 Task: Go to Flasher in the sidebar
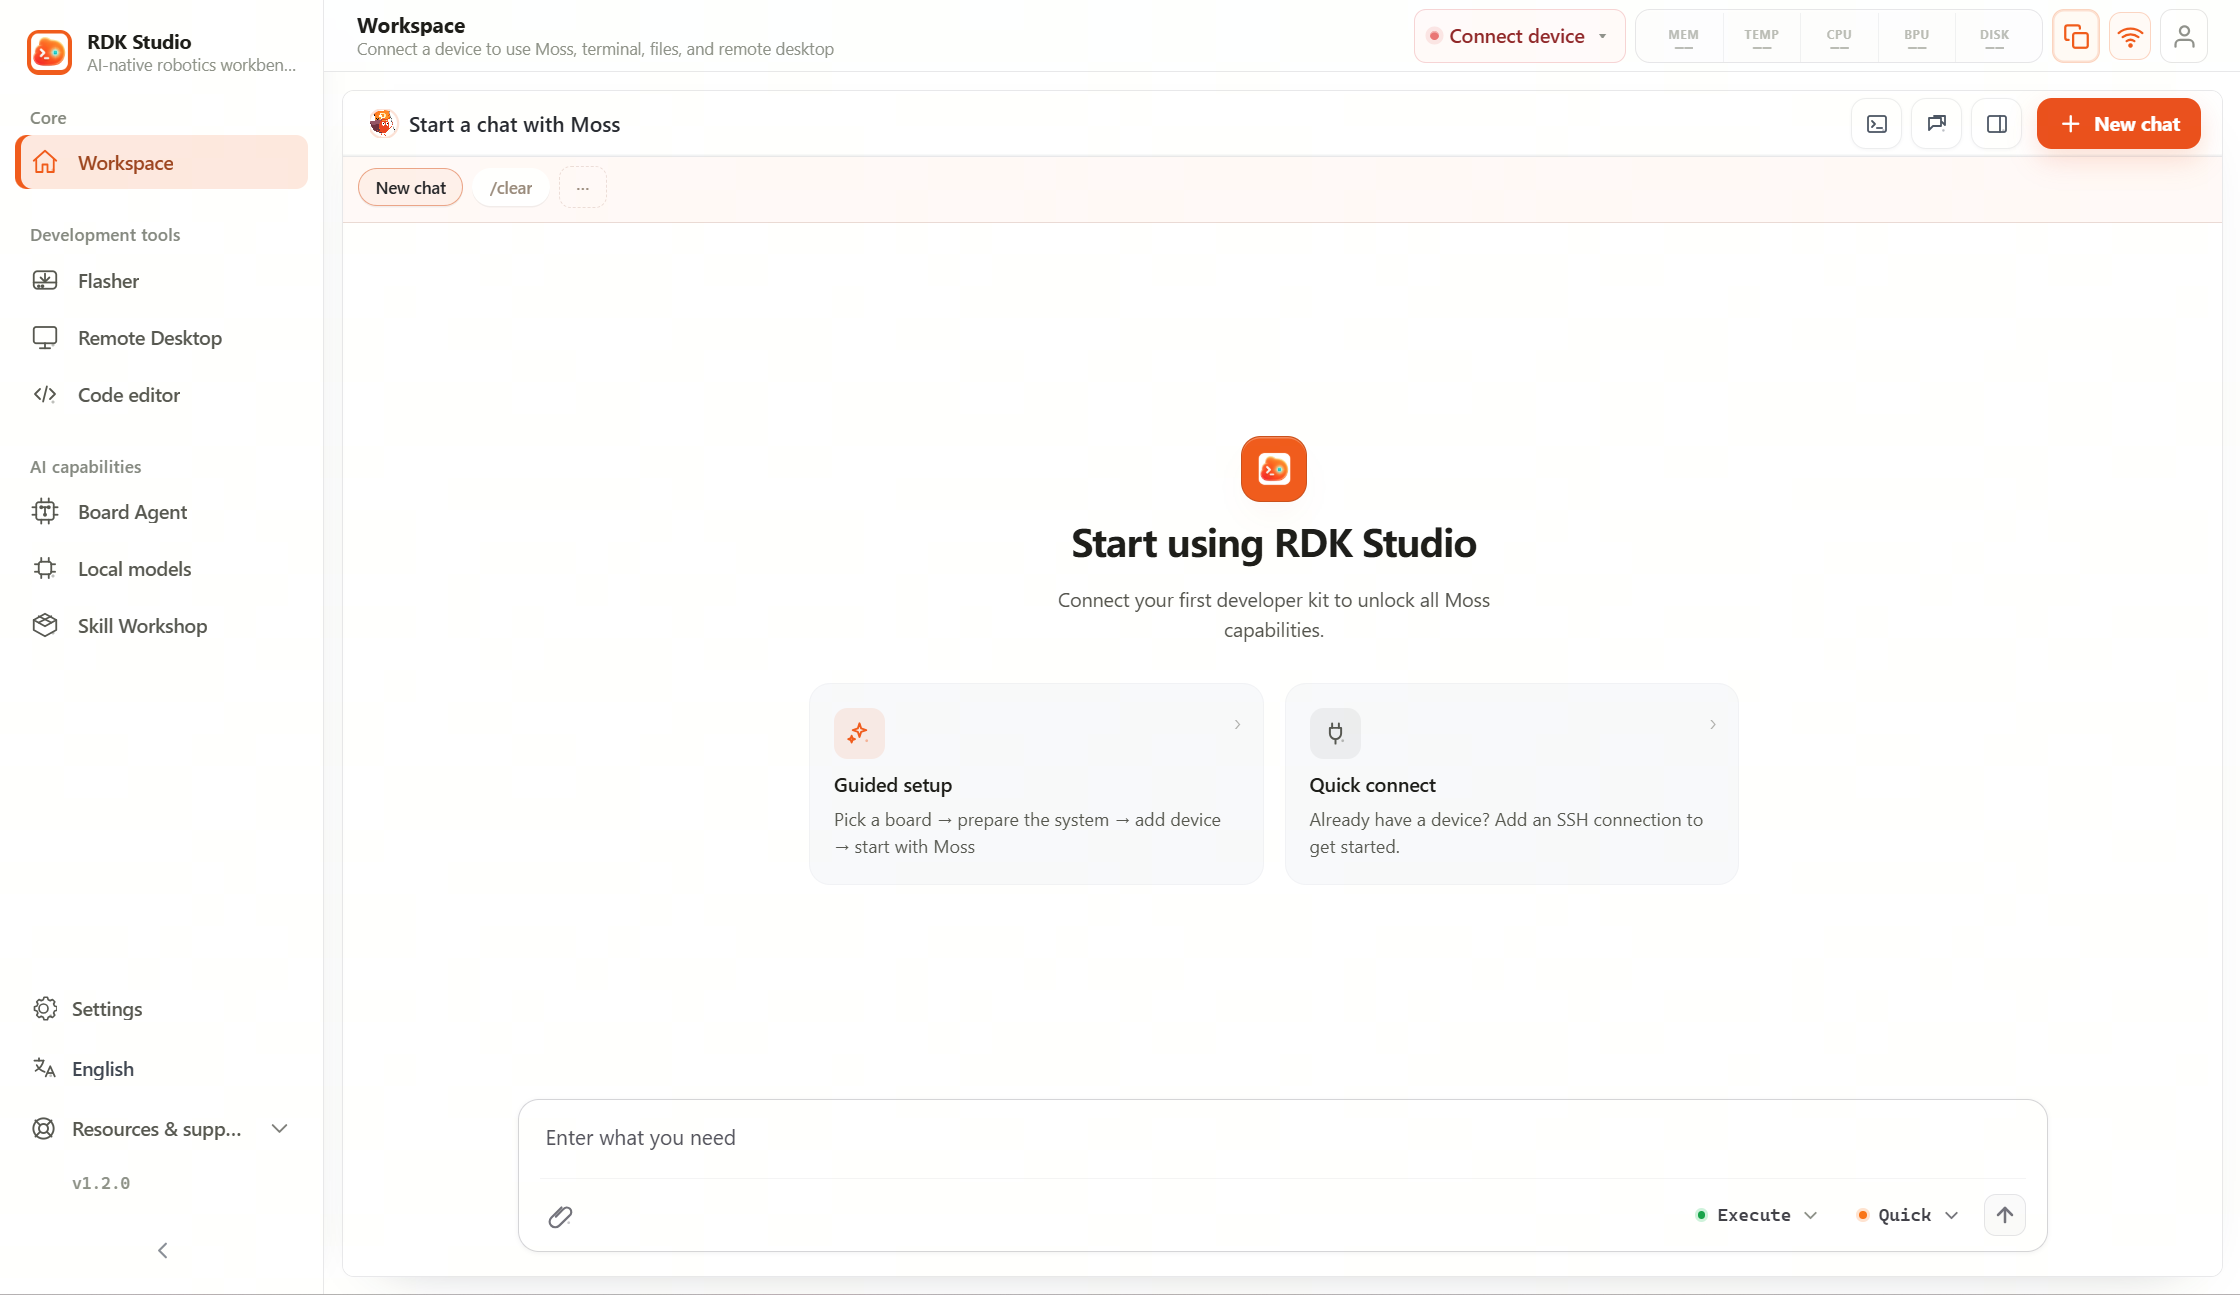click(x=162, y=281)
